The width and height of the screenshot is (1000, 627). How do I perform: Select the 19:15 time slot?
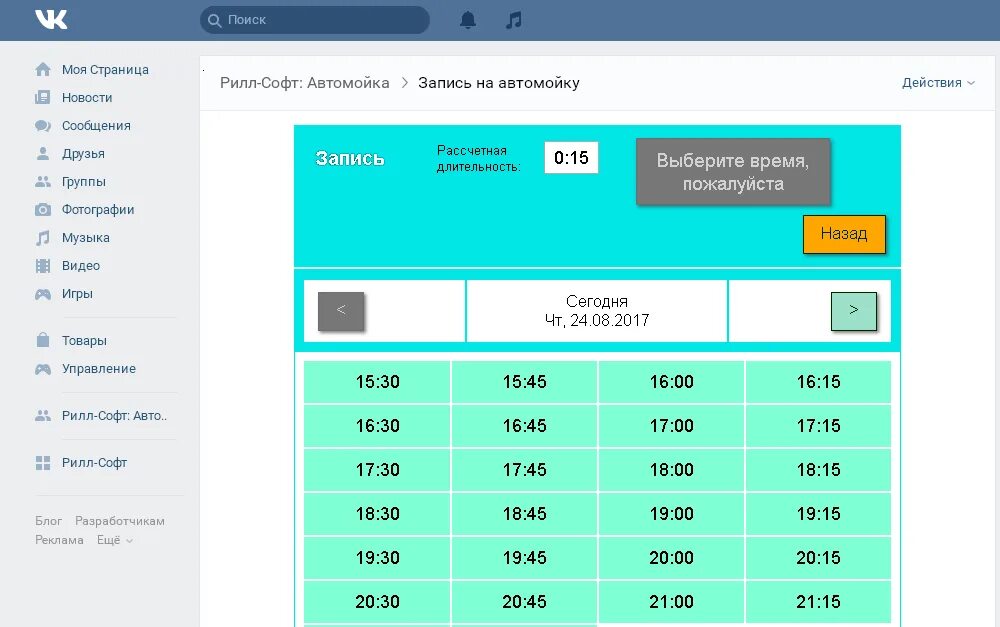tap(818, 513)
